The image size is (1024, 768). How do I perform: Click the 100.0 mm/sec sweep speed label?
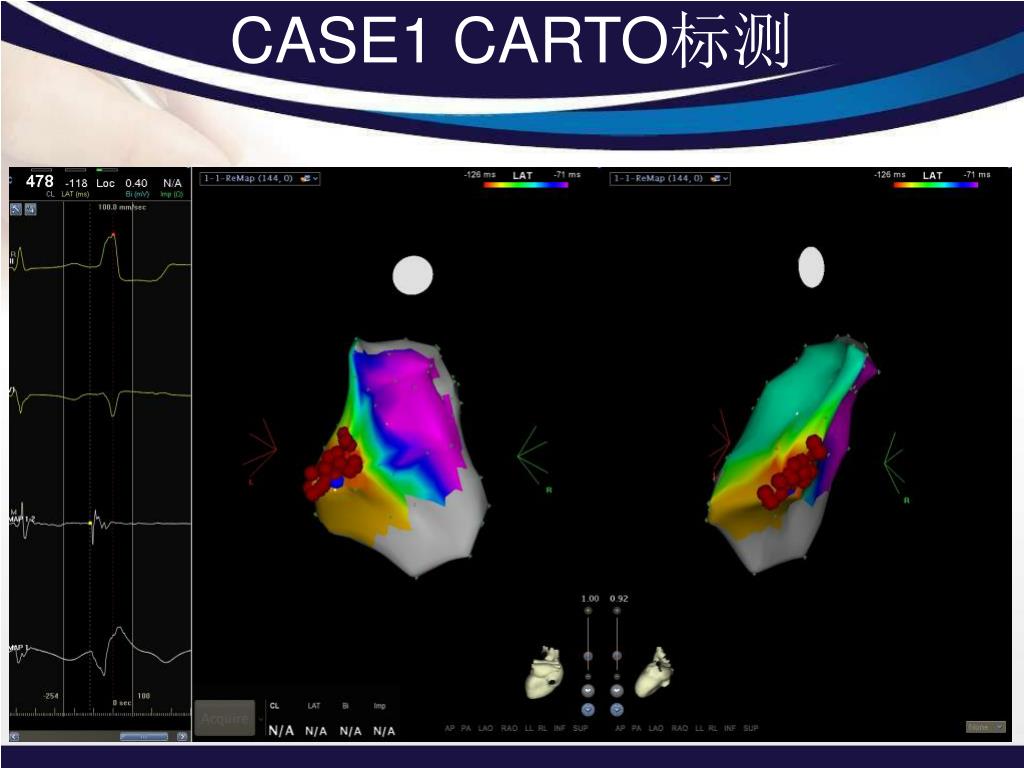coord(122,207)
